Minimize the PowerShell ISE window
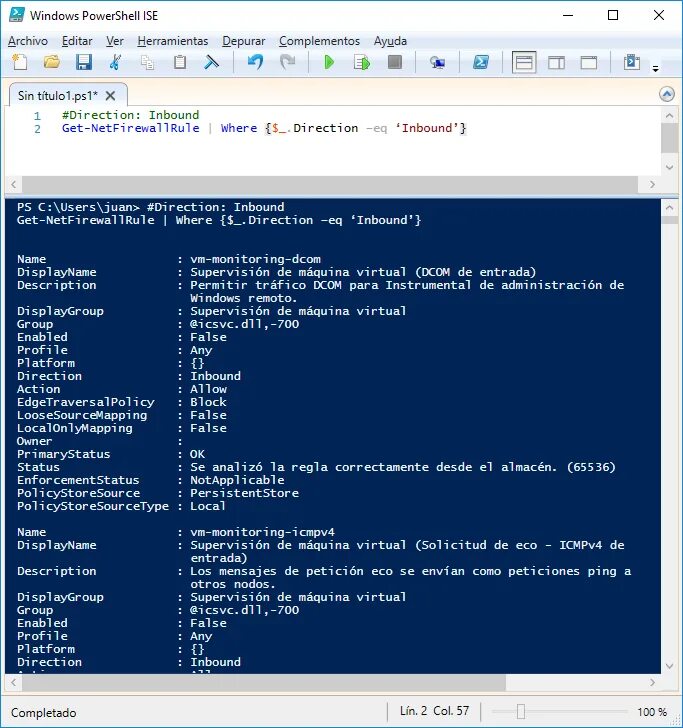 (x=568, y=15)
